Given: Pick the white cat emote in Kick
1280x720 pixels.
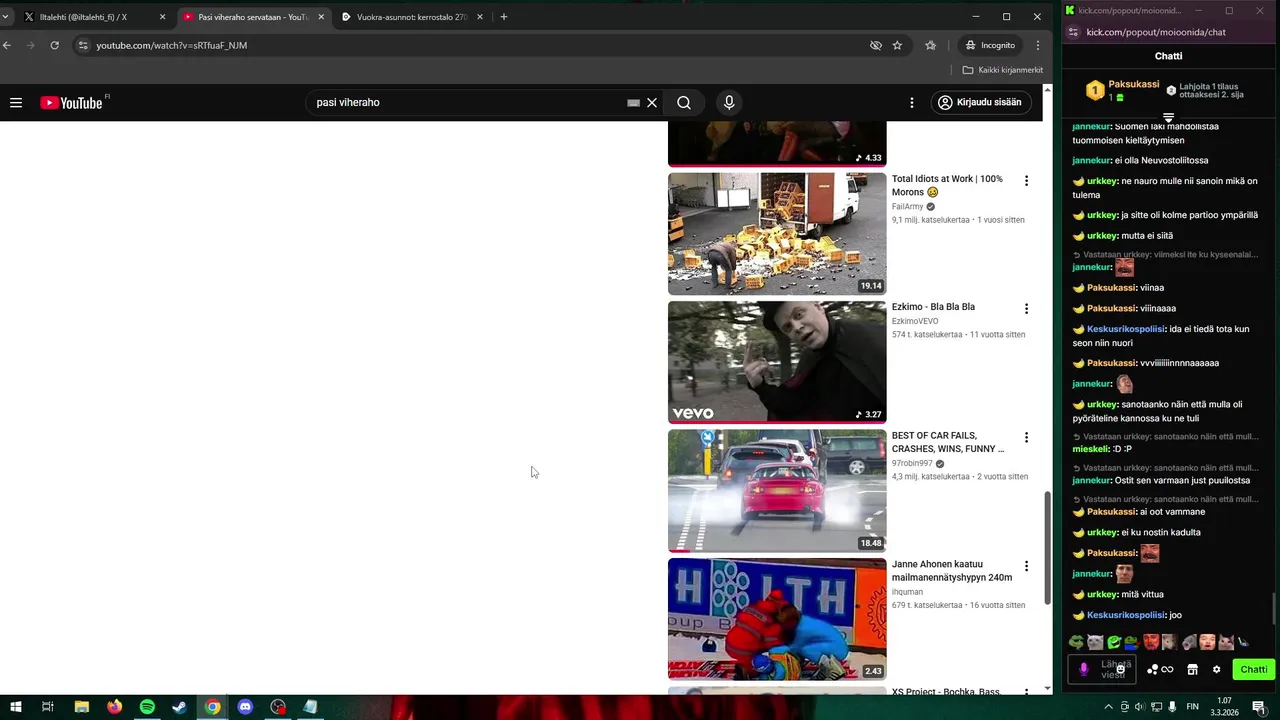Looking at the screenshot, I should (1095, 642).
